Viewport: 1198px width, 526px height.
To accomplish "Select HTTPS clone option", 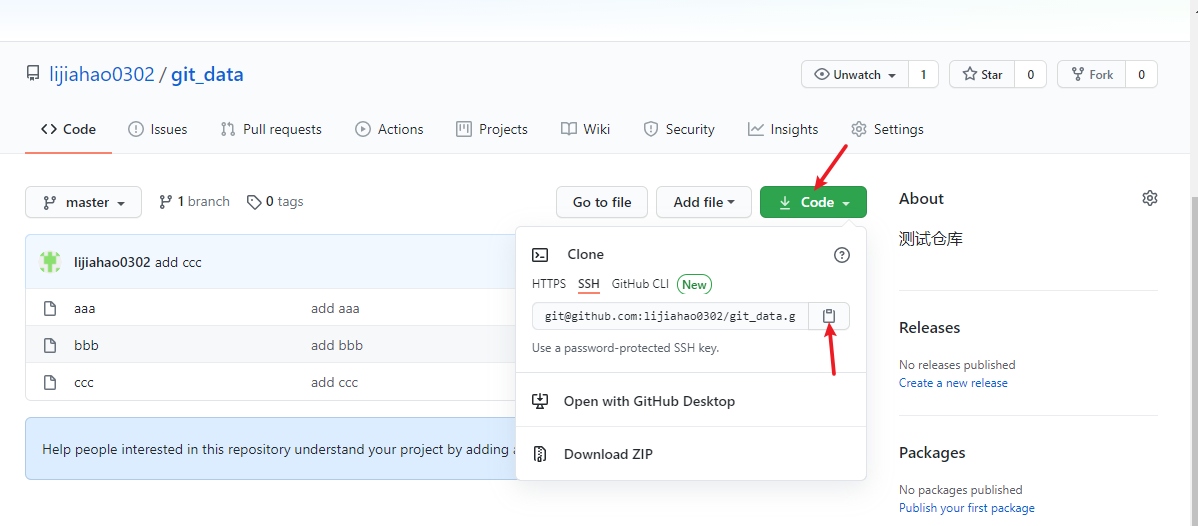I will pos(549,284).
